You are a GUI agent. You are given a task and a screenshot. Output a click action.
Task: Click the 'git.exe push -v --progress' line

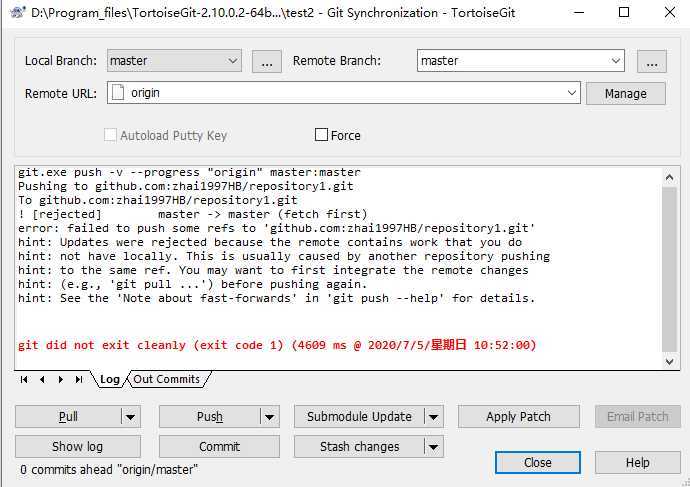[x=189, y=172]
